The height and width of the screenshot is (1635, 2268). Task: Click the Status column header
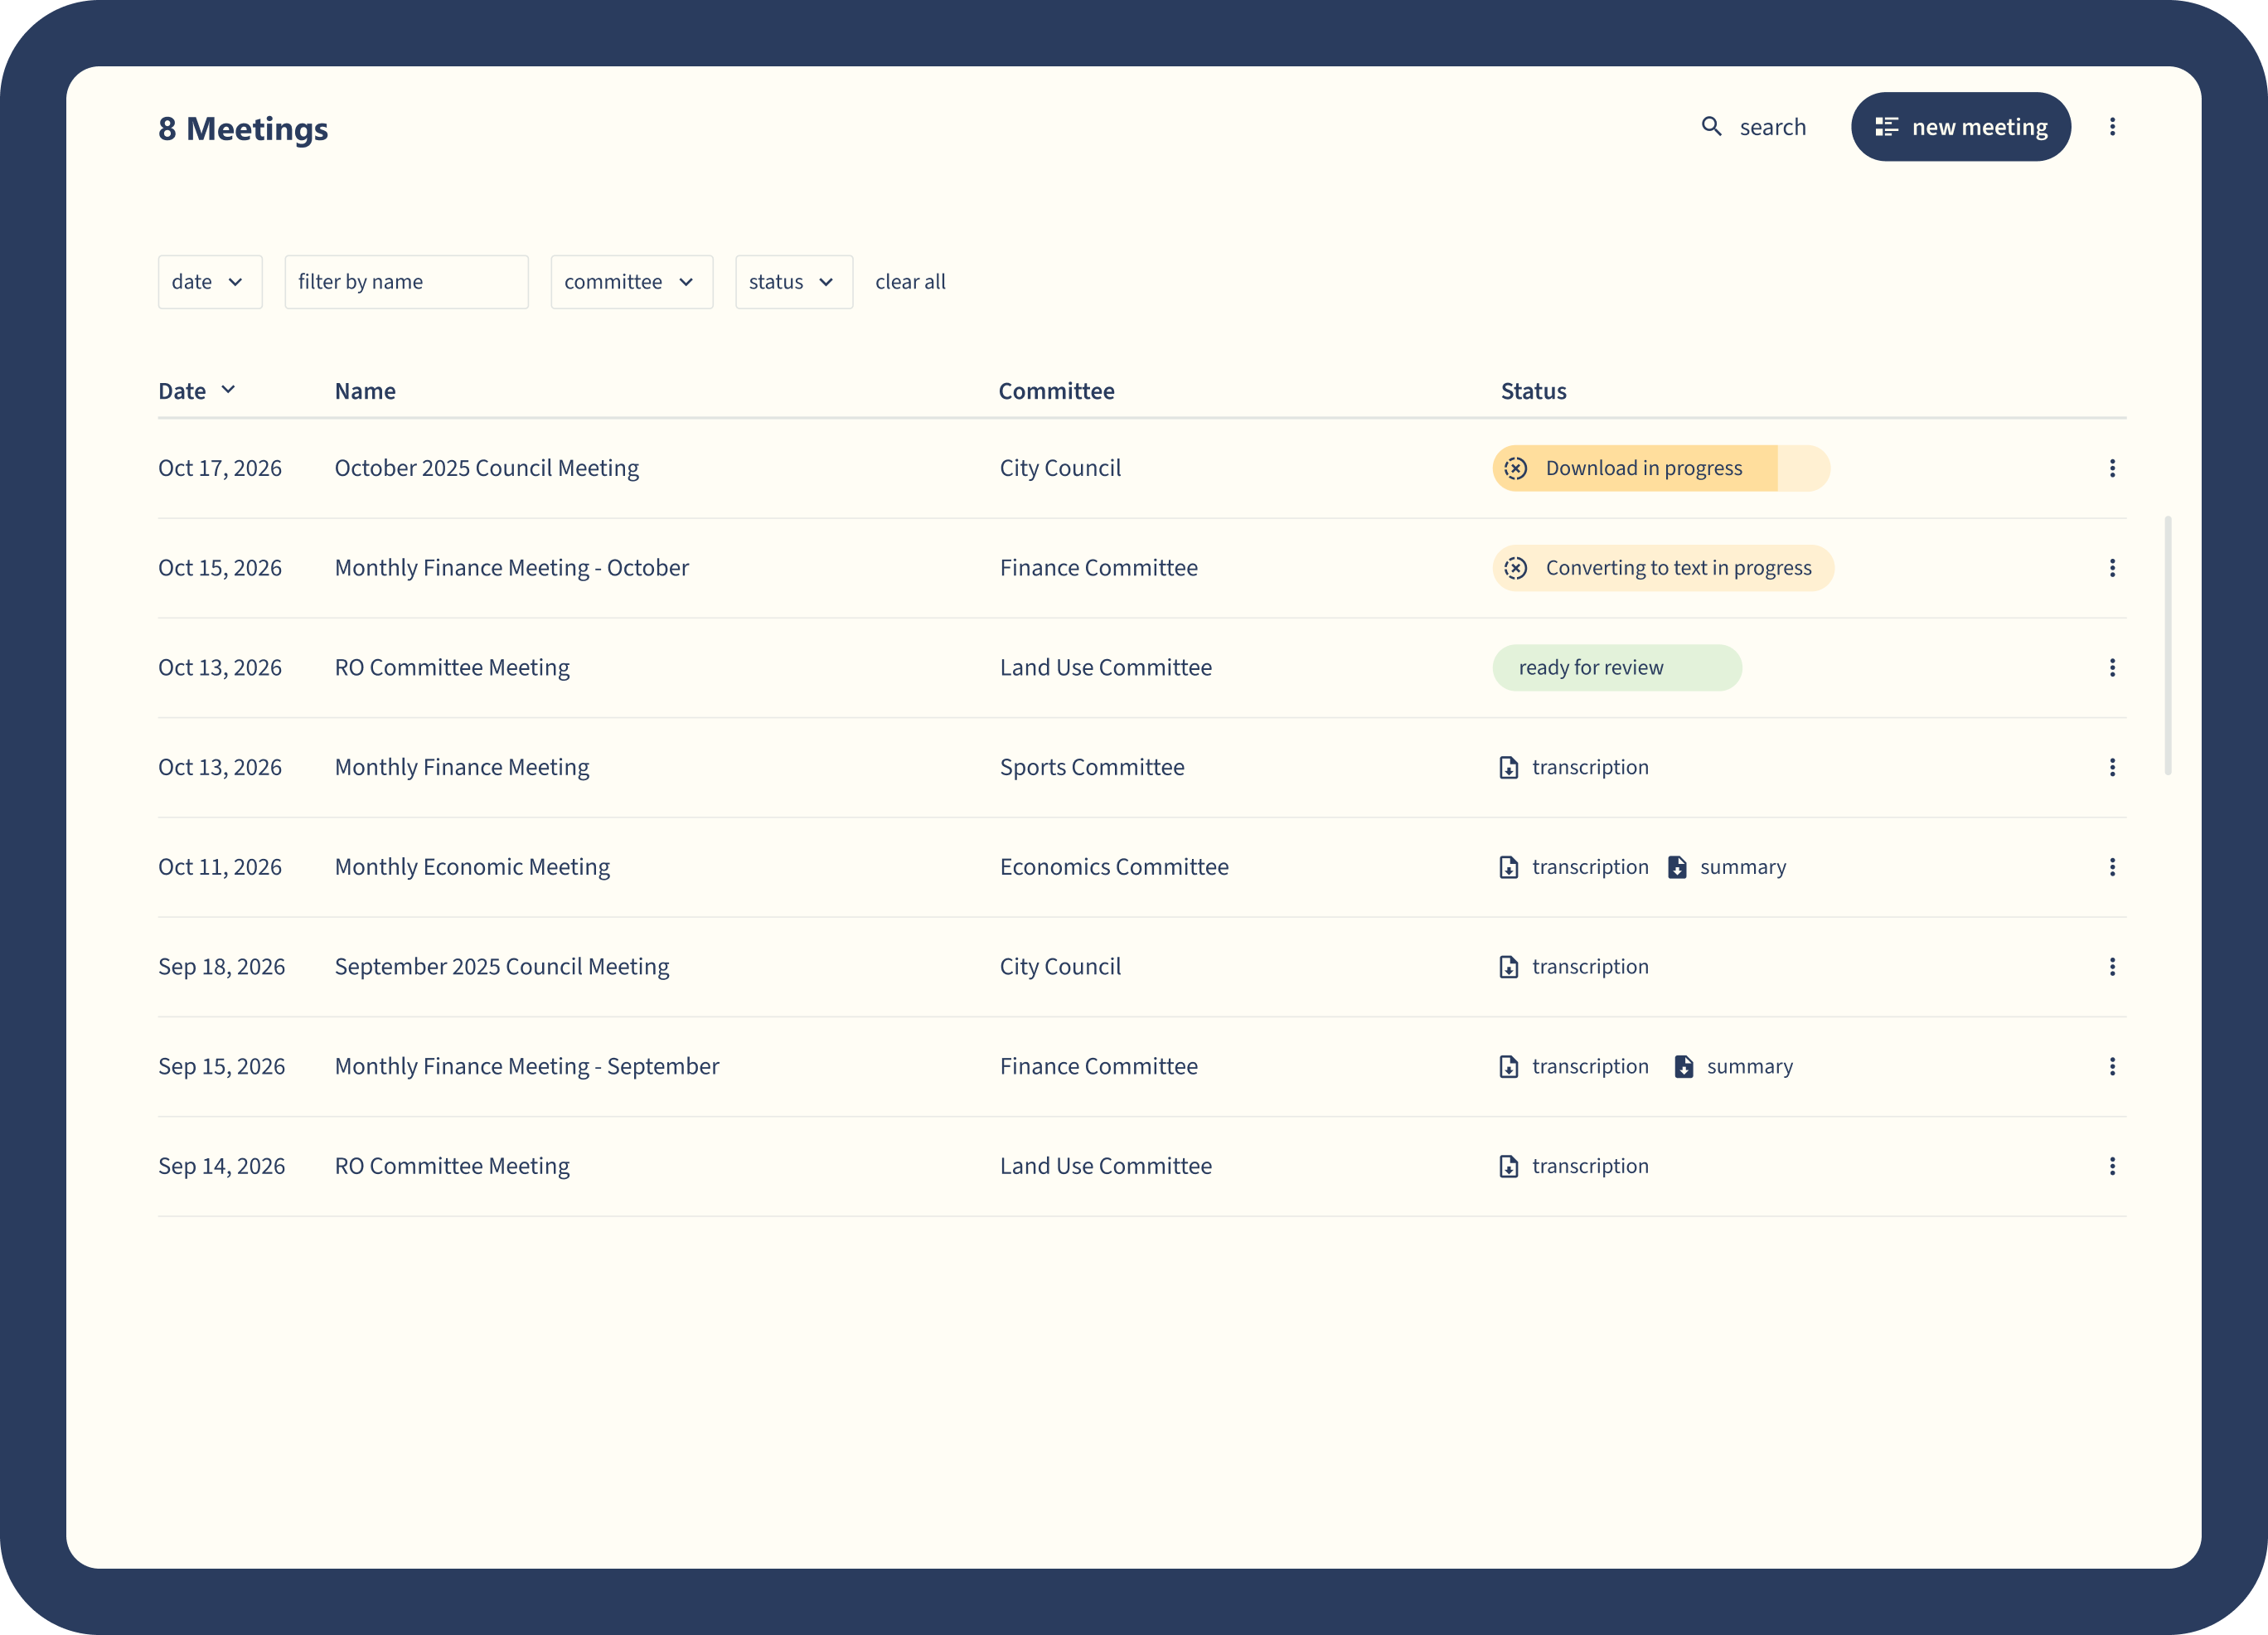[x=1533, y=391]
